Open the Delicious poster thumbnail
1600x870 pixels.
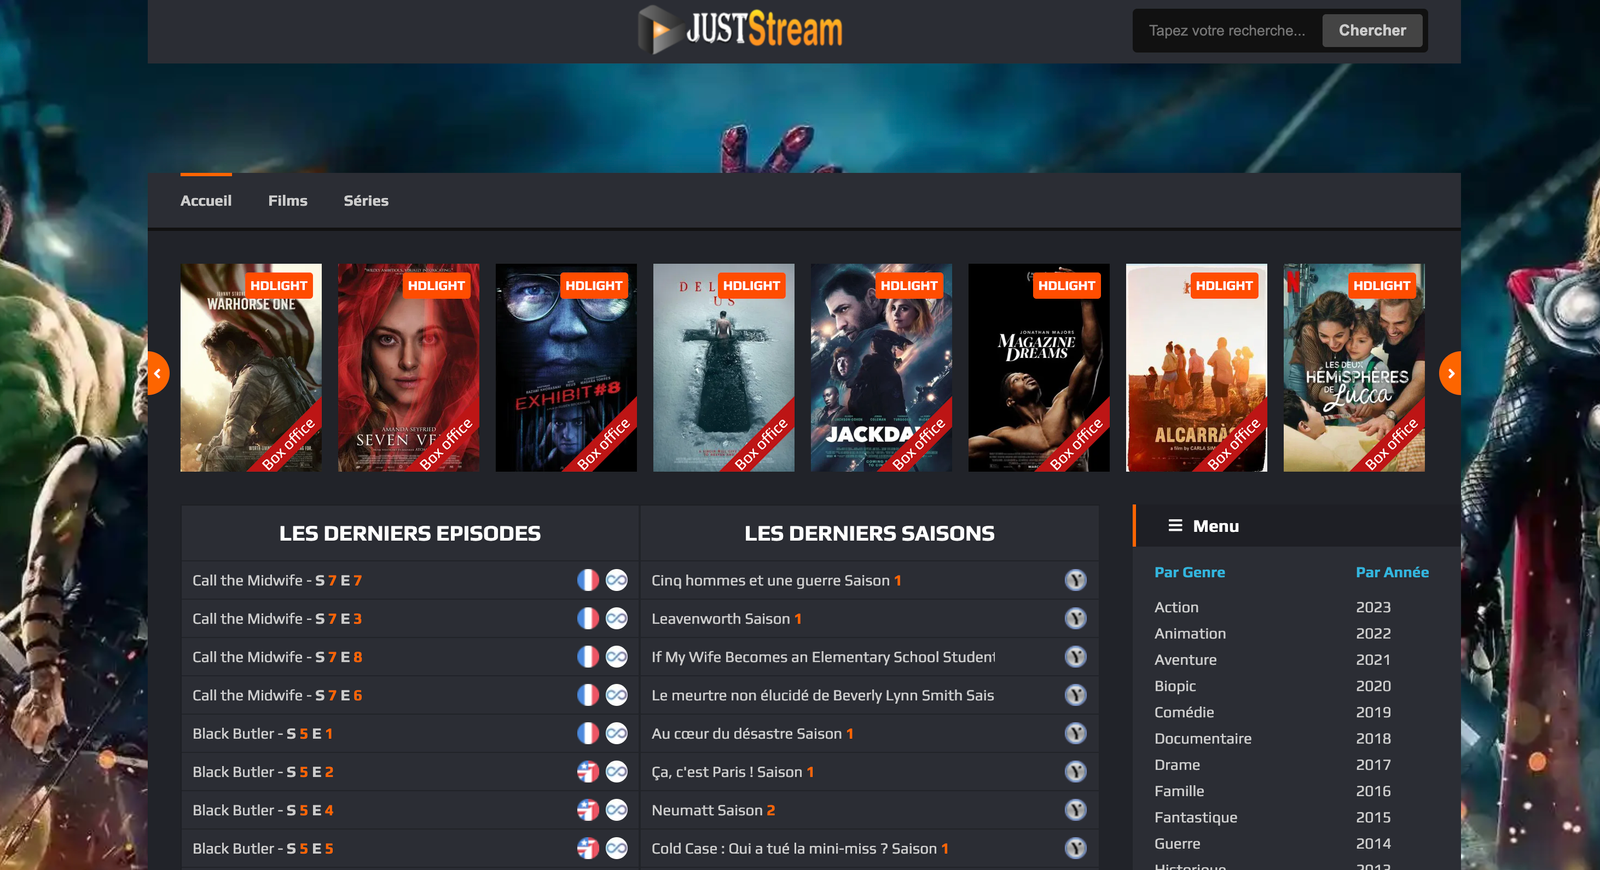(724, 368)
